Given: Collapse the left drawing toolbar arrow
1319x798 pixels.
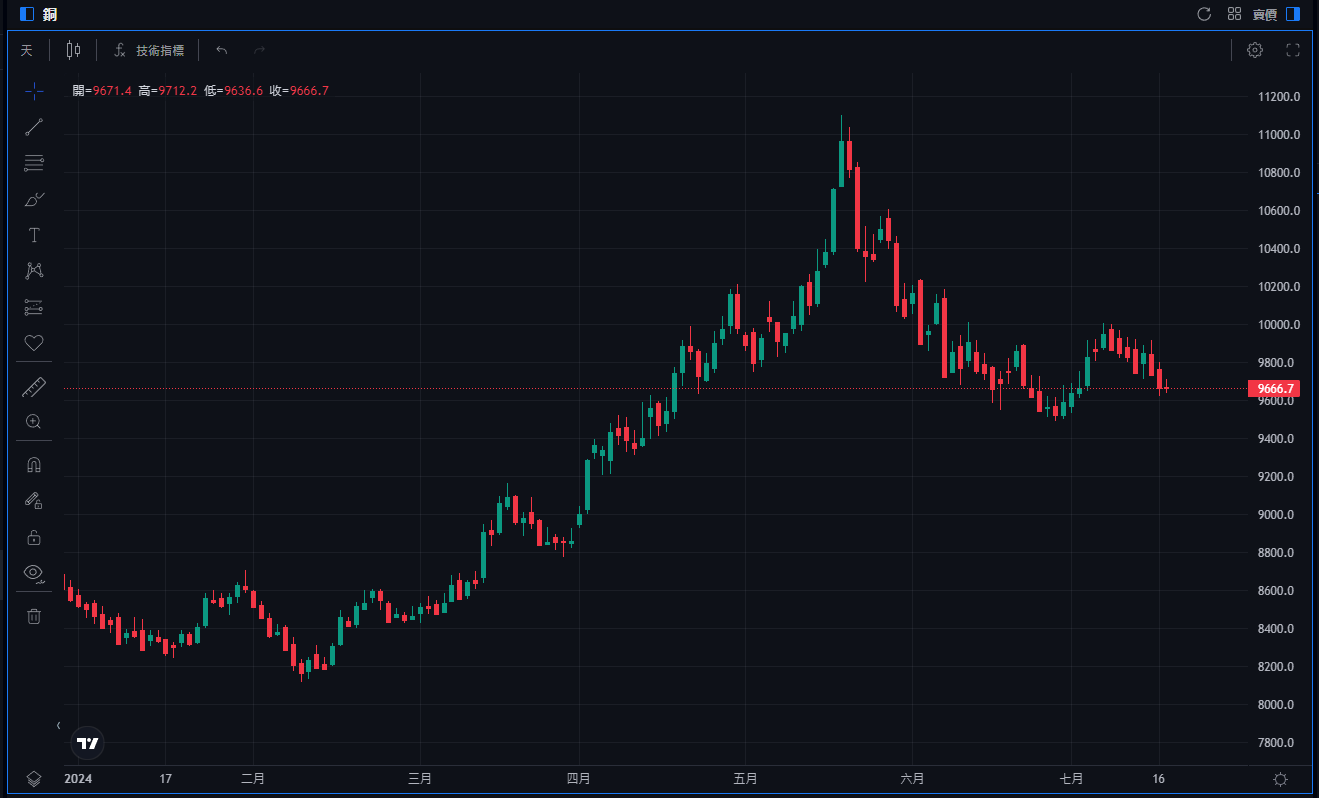Looking at the screenshot, I should coord(58,725).
